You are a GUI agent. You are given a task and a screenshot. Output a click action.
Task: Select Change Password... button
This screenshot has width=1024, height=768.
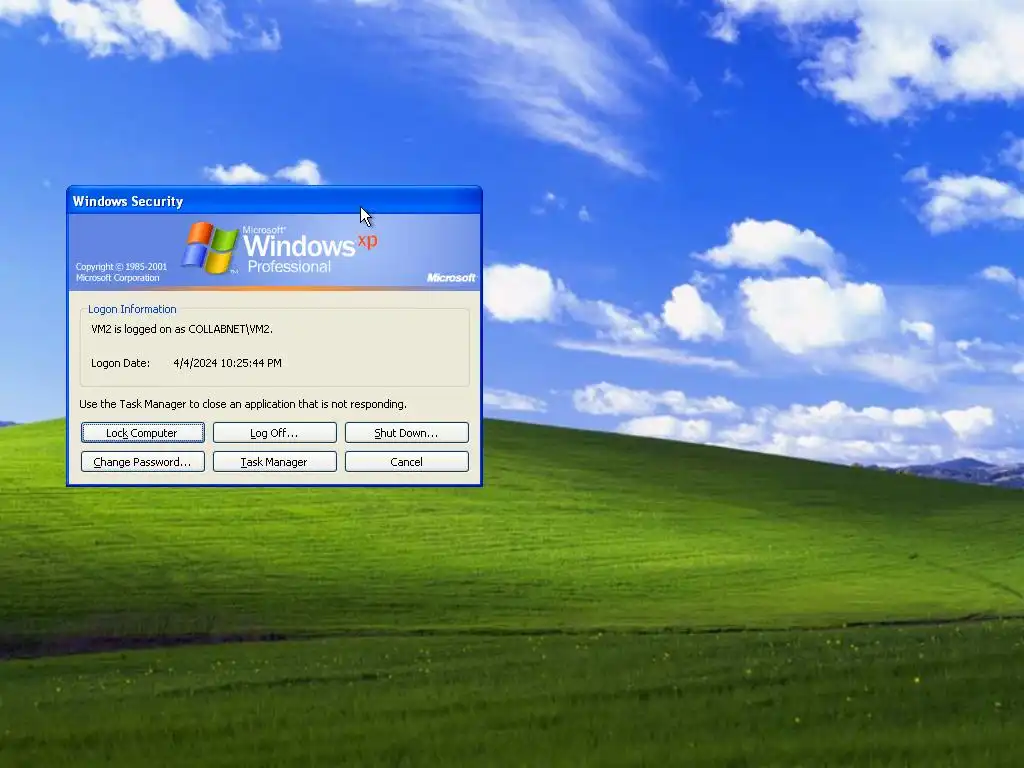[x=142, y=462]
